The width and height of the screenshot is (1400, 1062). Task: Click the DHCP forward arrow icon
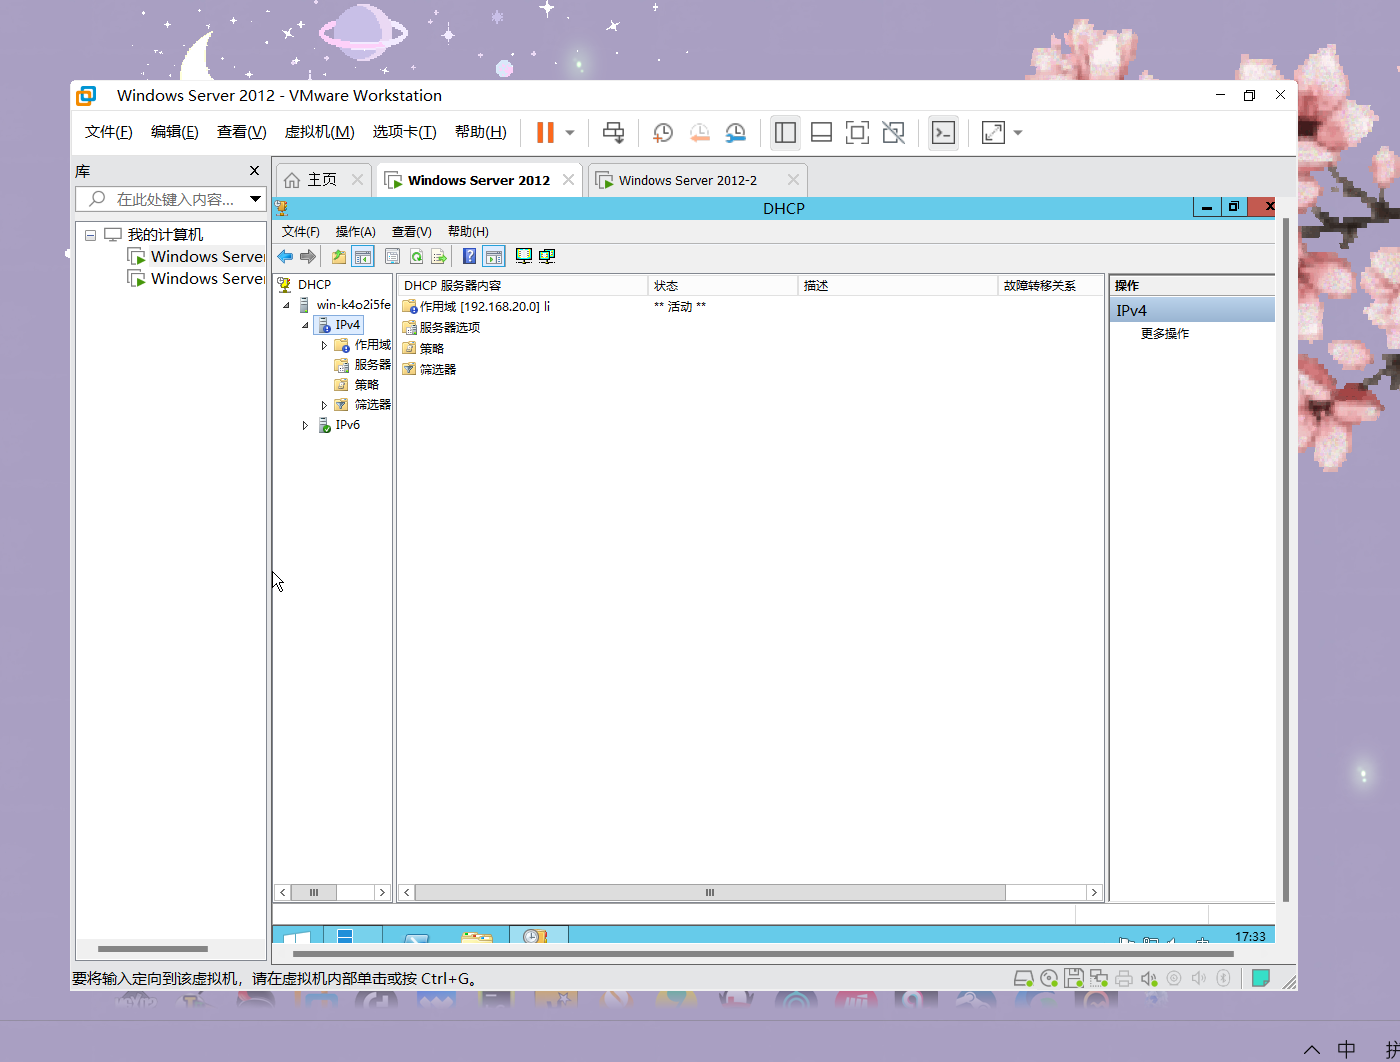(308, 257)
